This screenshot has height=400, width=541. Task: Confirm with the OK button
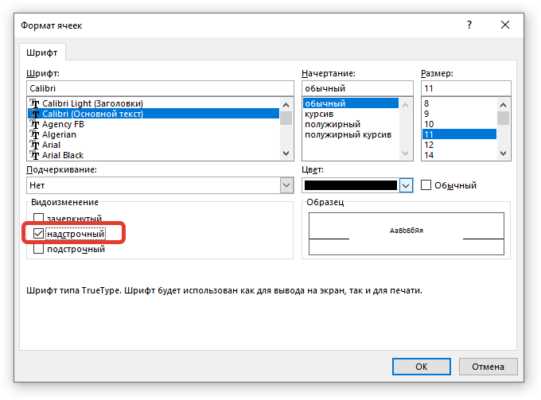tap(421, 367)
